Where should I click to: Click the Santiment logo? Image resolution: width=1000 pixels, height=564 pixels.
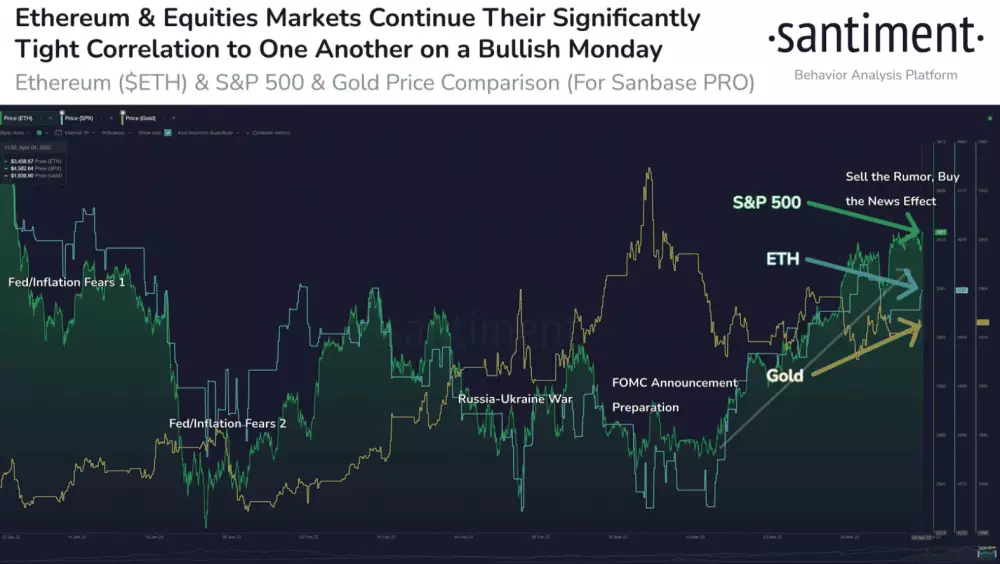coord(875,38)
